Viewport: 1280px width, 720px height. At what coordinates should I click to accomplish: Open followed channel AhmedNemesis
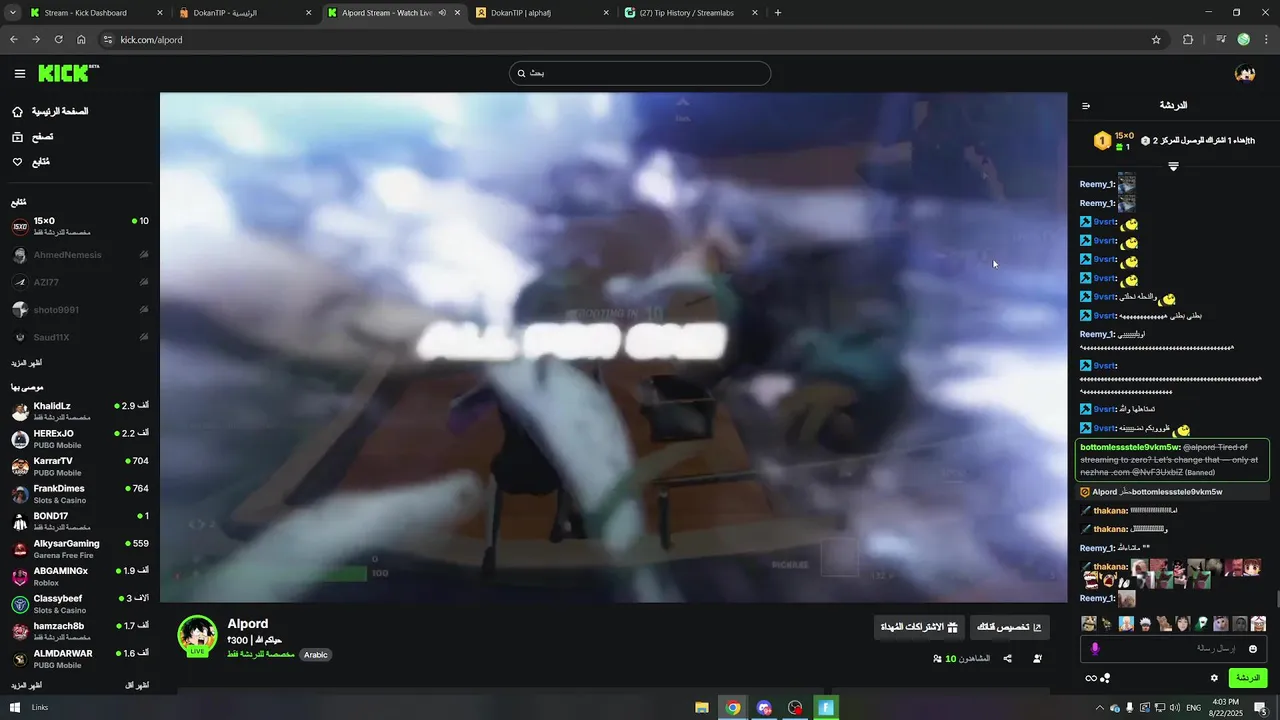80,255
